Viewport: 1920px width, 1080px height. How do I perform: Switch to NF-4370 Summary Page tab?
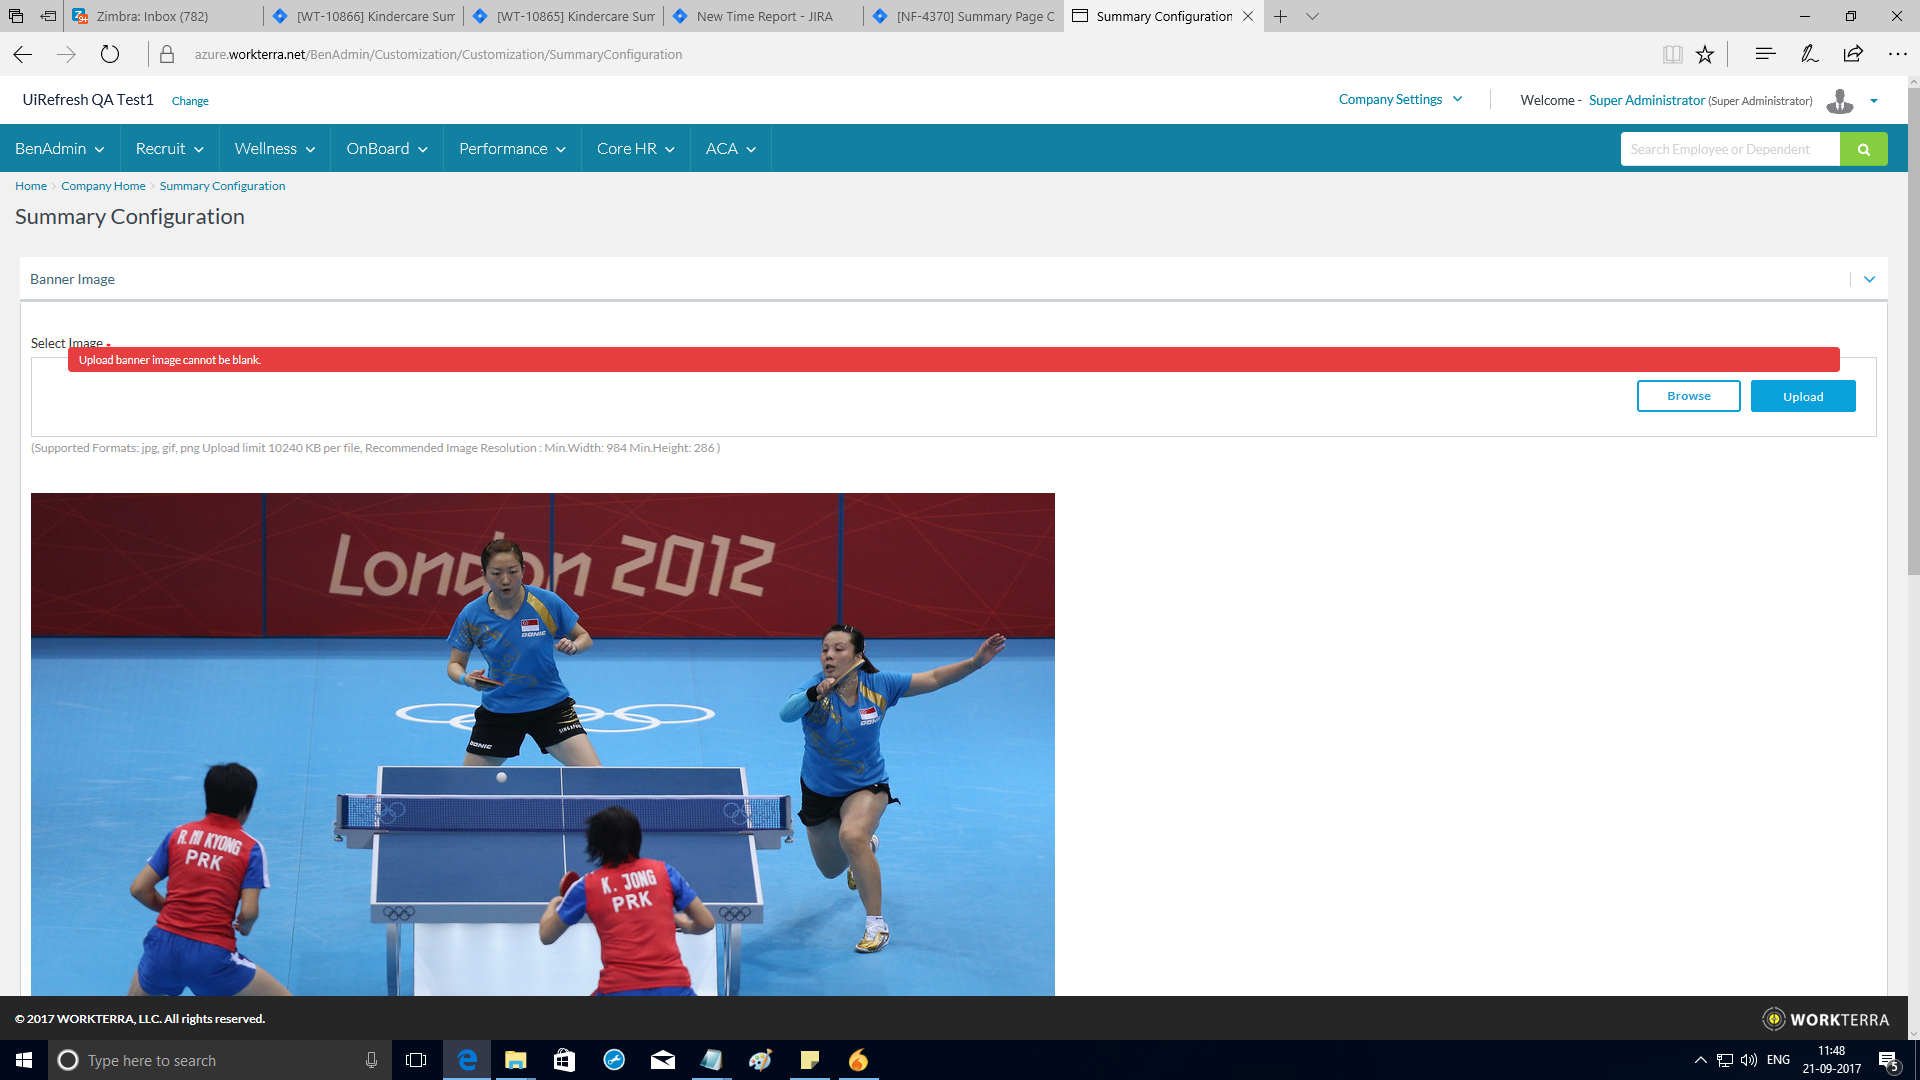tap(964, 16)
